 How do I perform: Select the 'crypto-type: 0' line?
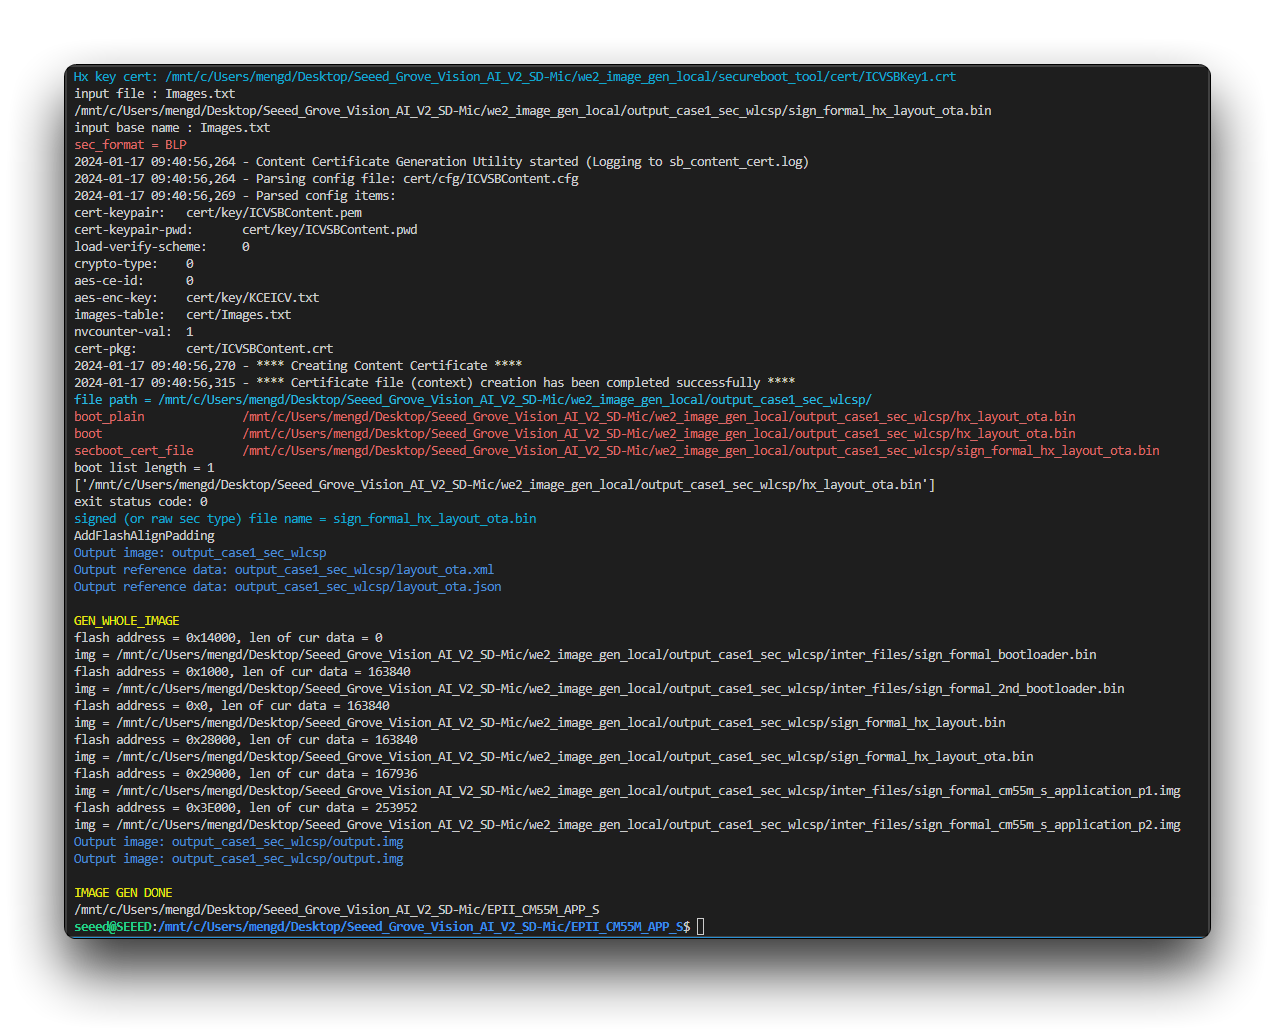[134, 264]
